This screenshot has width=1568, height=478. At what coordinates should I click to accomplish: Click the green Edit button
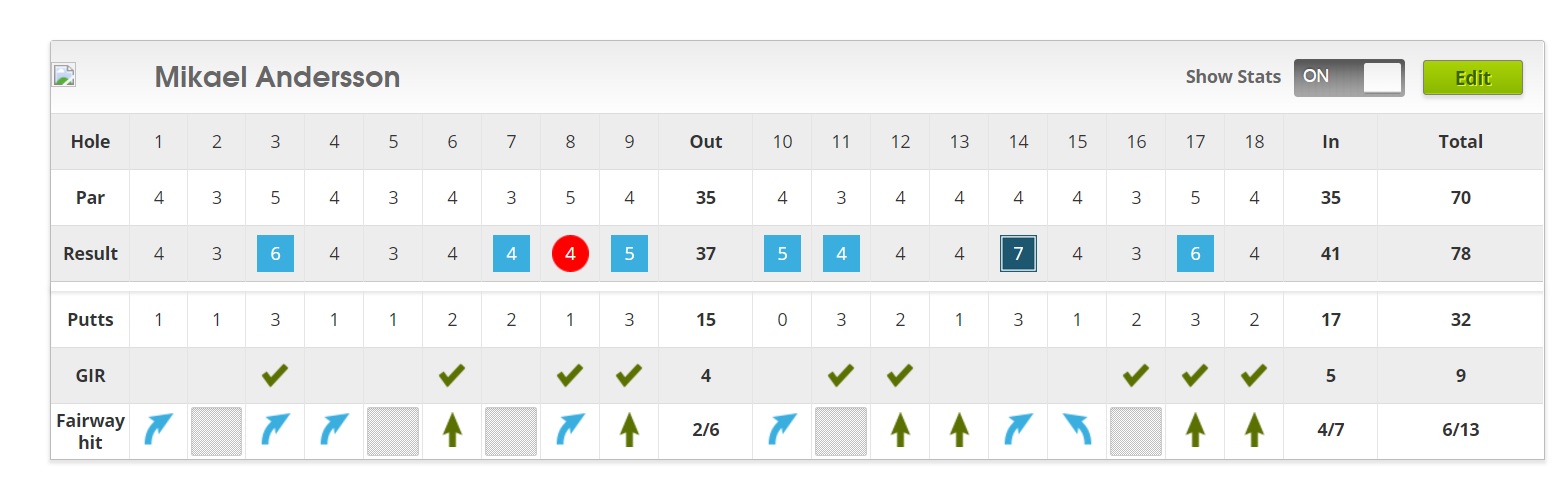pyautogui.click(x=1472, y=78)
